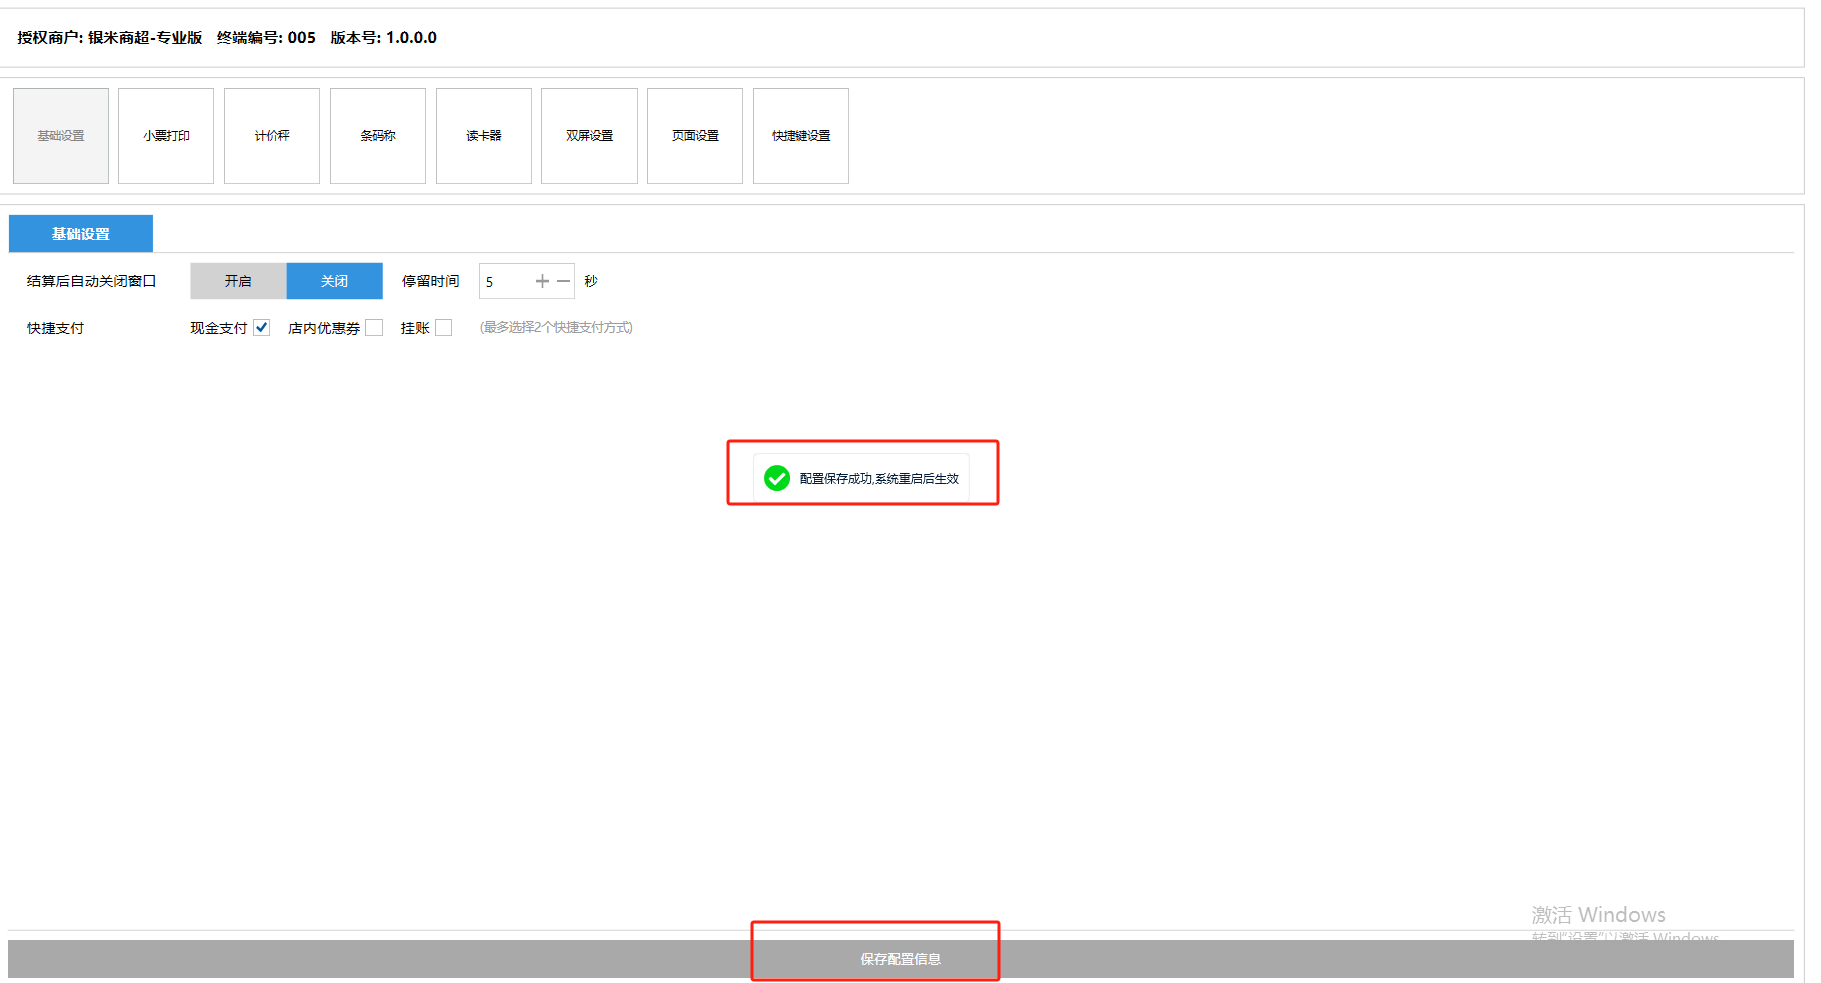1821x983 pixels.
Task: Open the 双屏设置 dual screen tile
Action: 589,136
